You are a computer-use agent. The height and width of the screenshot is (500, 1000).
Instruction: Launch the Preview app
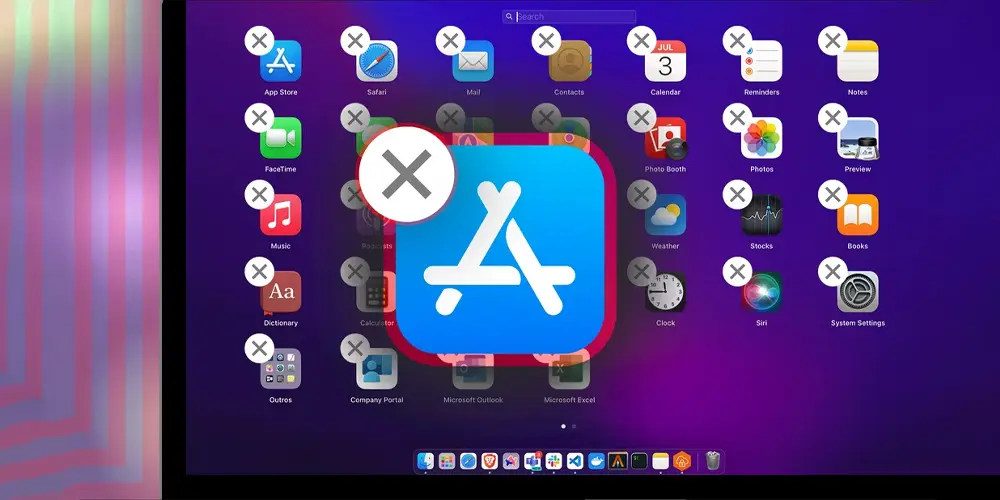[858, 138]
